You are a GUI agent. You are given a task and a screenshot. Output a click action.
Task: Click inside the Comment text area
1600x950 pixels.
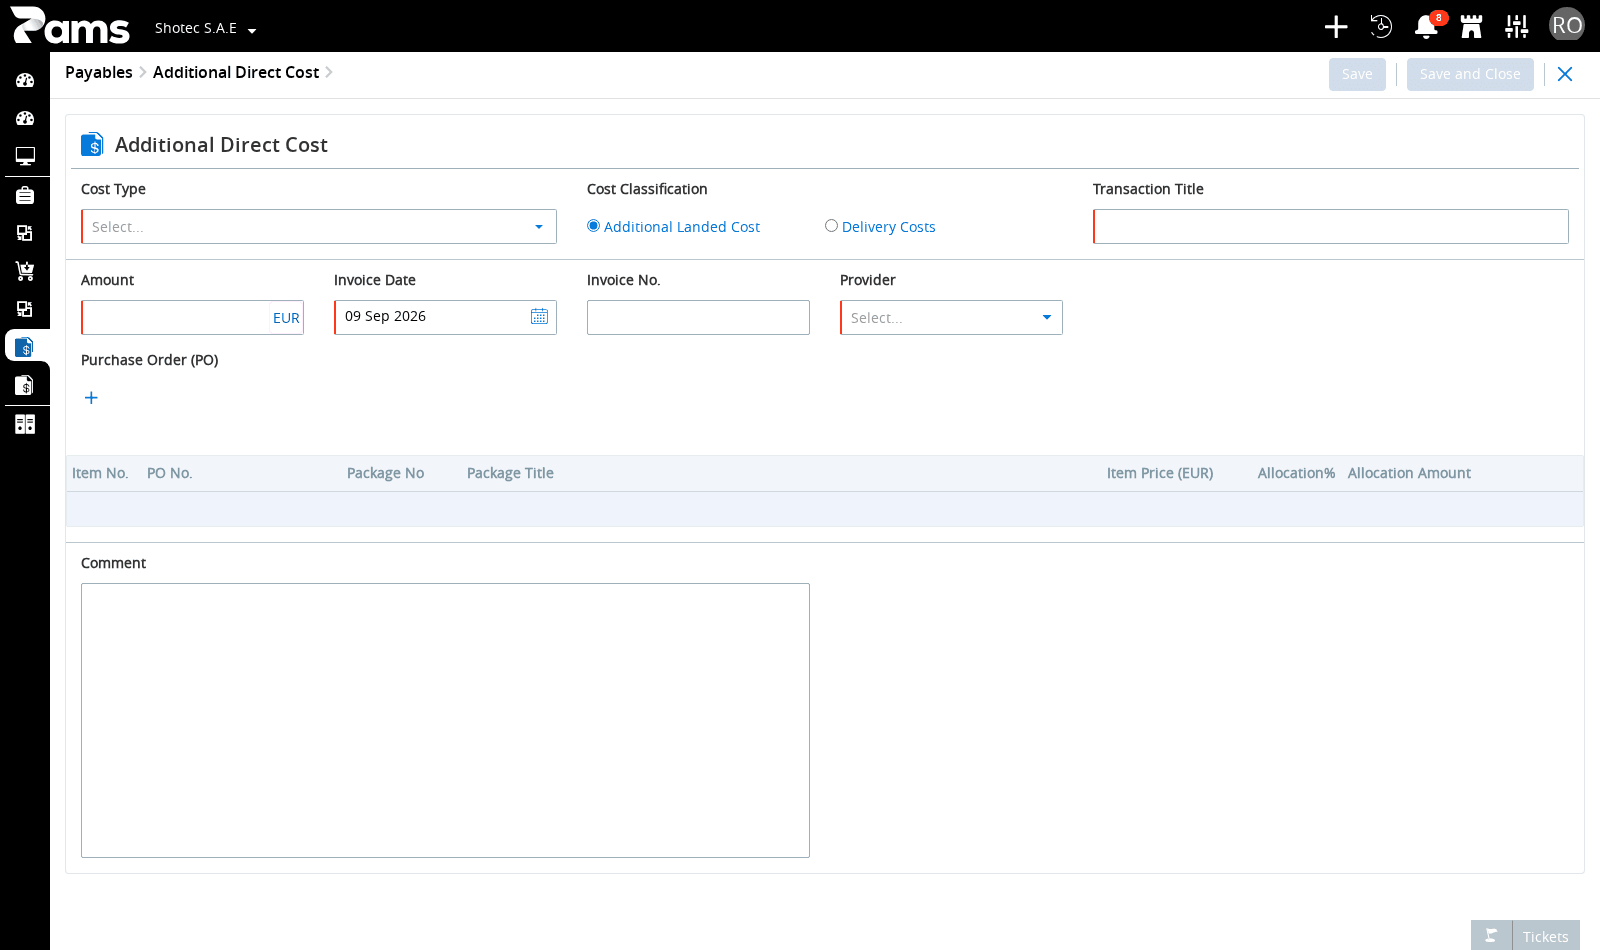pyautogui.click(x=445, y=720)
